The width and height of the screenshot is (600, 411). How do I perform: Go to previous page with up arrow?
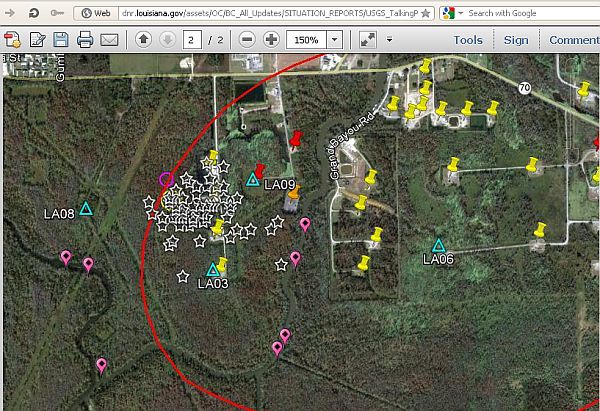coord(142,40)
